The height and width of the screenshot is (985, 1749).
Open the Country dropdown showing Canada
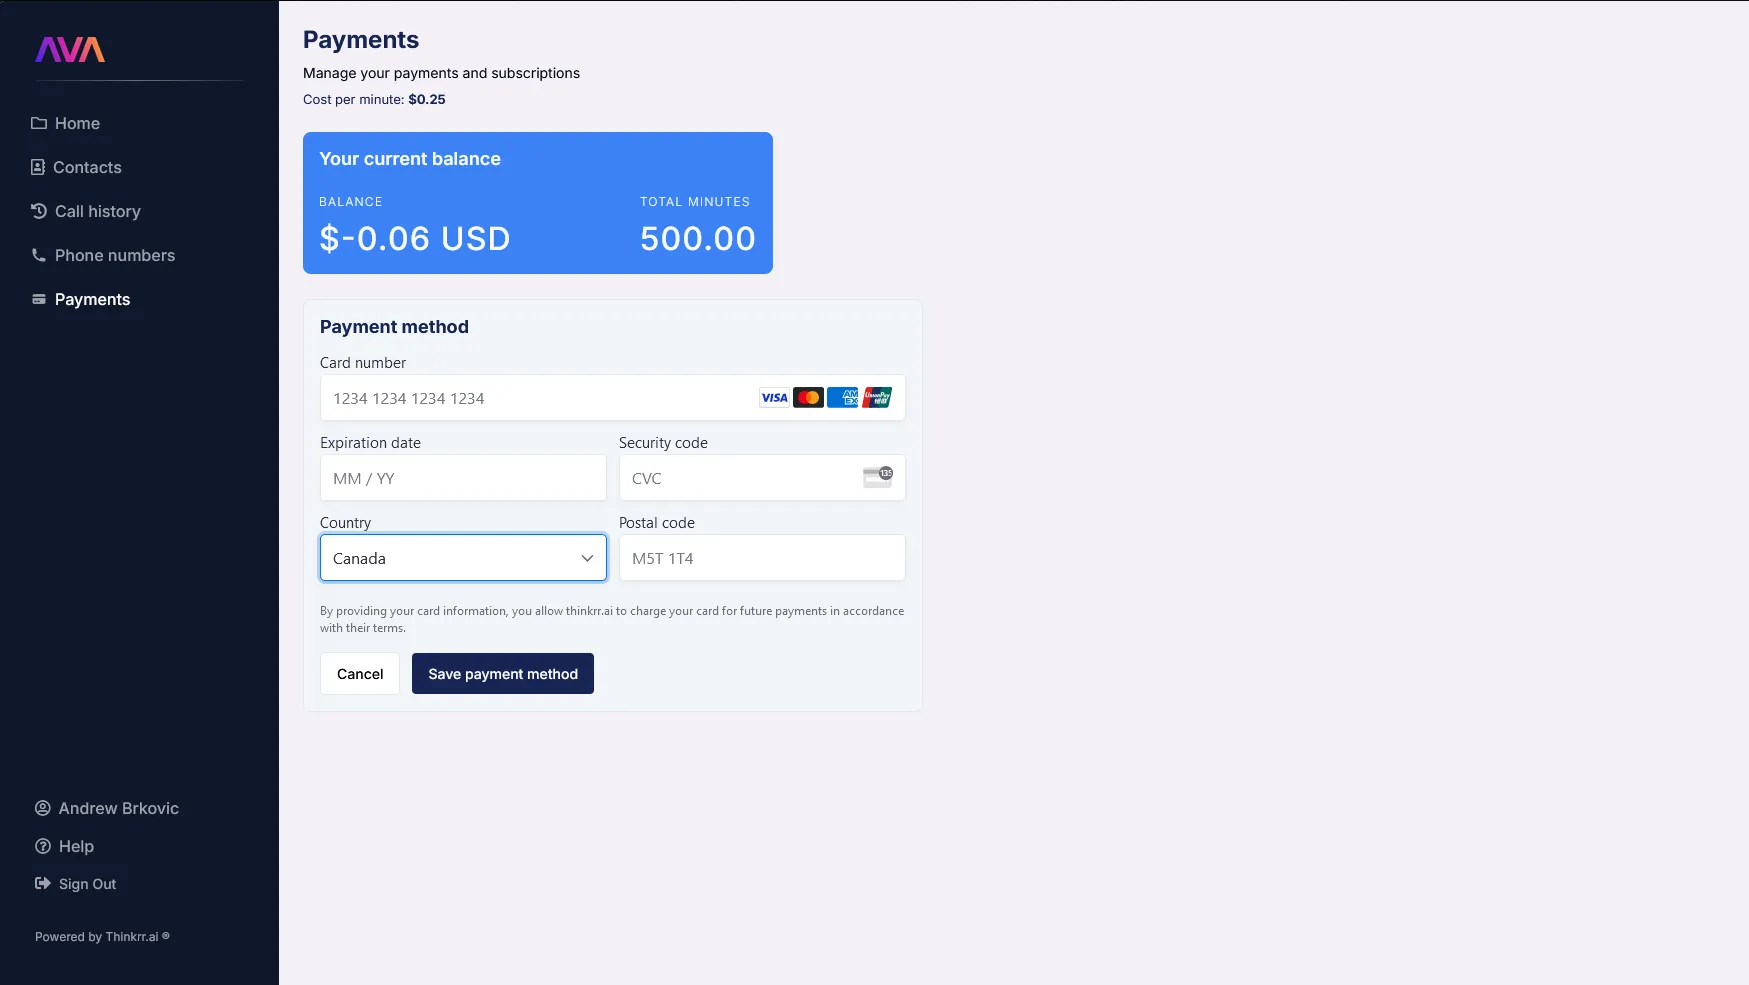tap(463, 558)
